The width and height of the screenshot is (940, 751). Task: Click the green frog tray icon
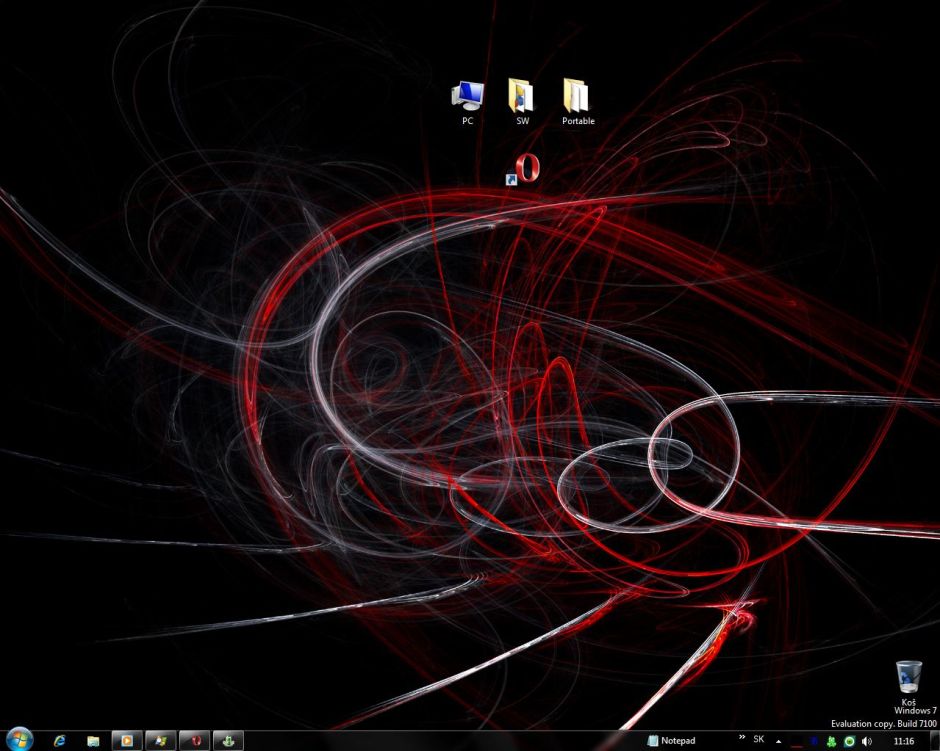[832, 741]
